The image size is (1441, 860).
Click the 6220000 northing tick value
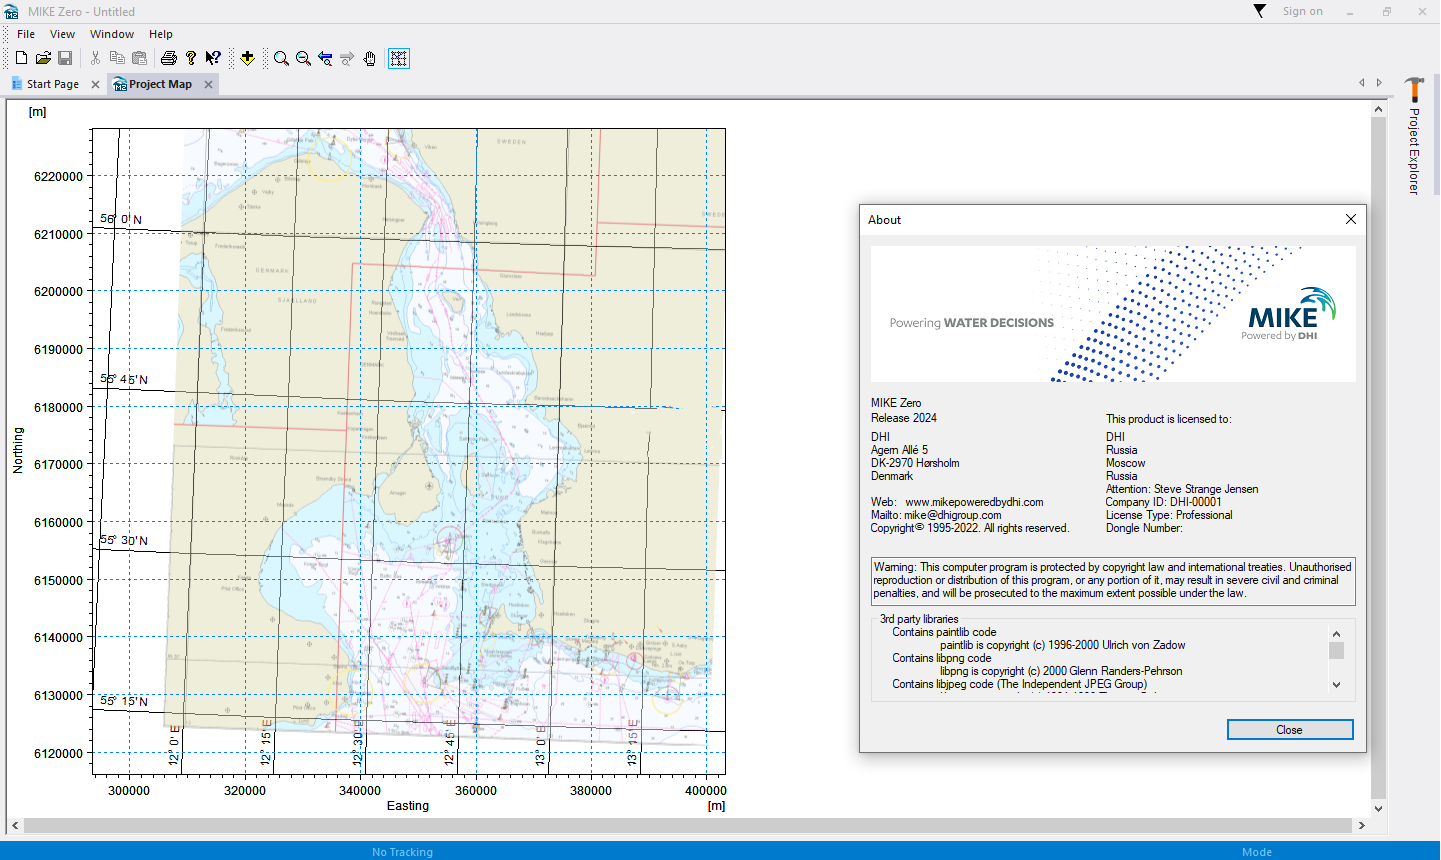(x=58, y=177)
